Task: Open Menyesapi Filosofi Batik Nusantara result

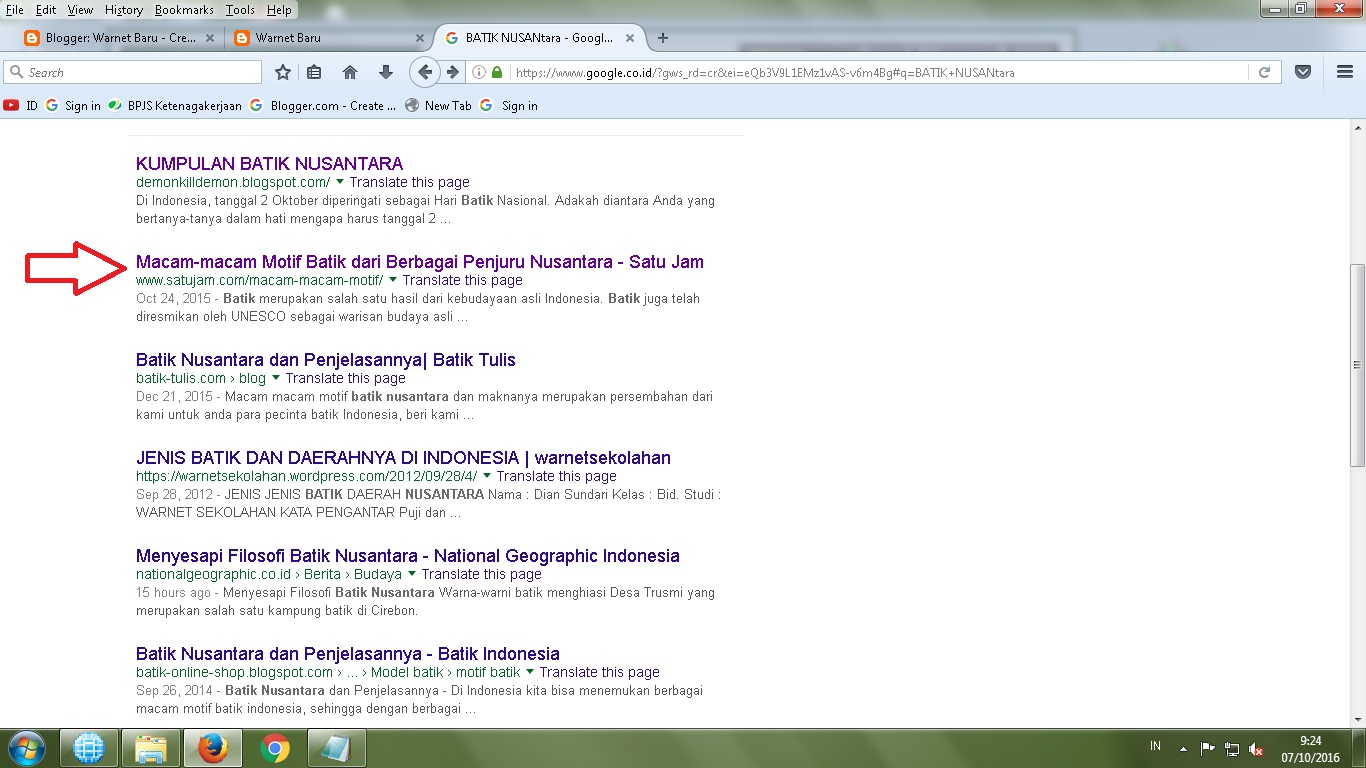Action: 408,555
